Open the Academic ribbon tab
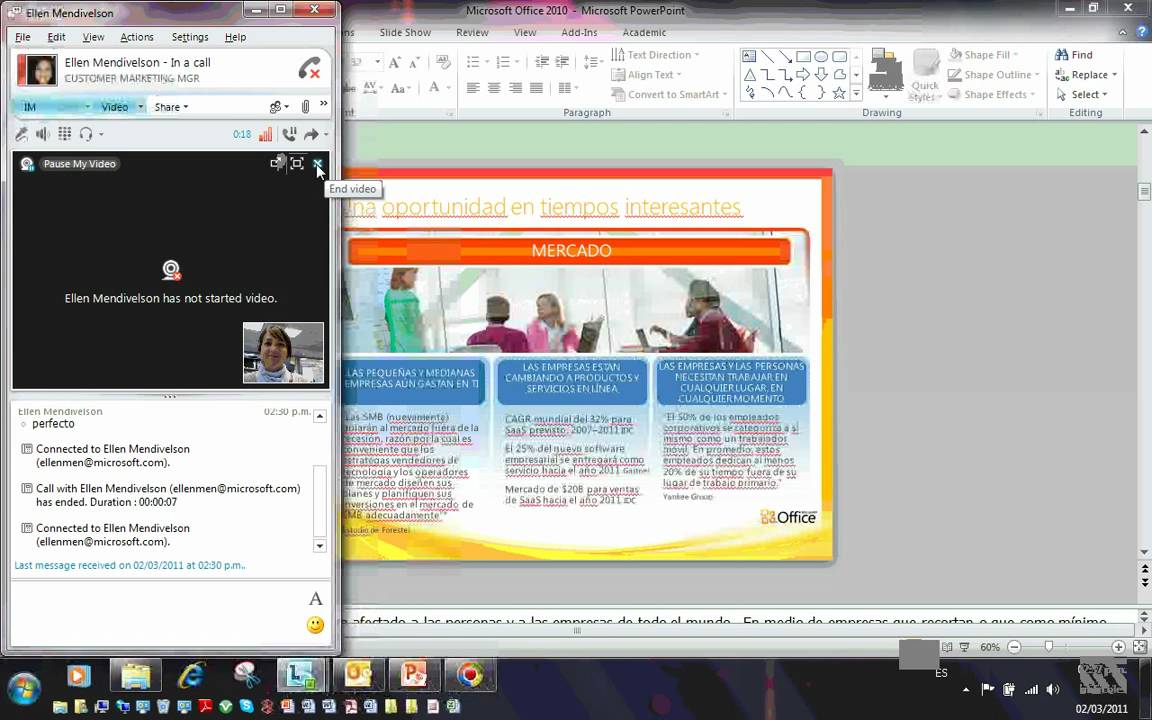The width and height of the screenshot is (1152, 720). (x=644, y=32)
